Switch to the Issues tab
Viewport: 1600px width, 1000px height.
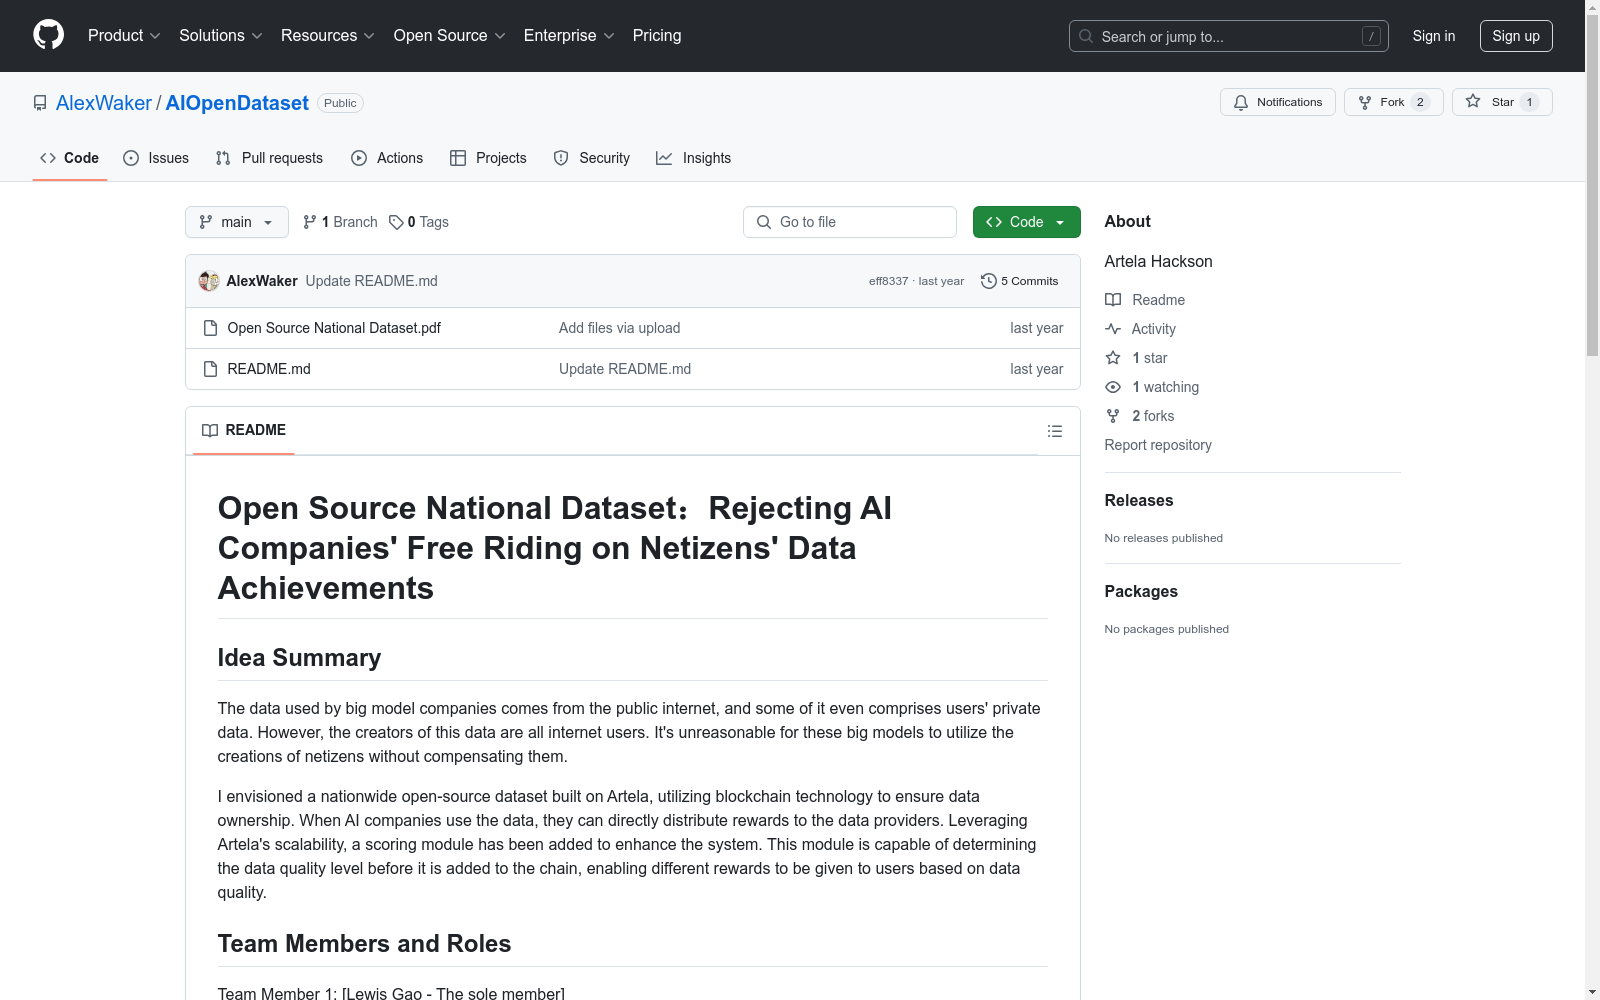(x=156, y=158)
